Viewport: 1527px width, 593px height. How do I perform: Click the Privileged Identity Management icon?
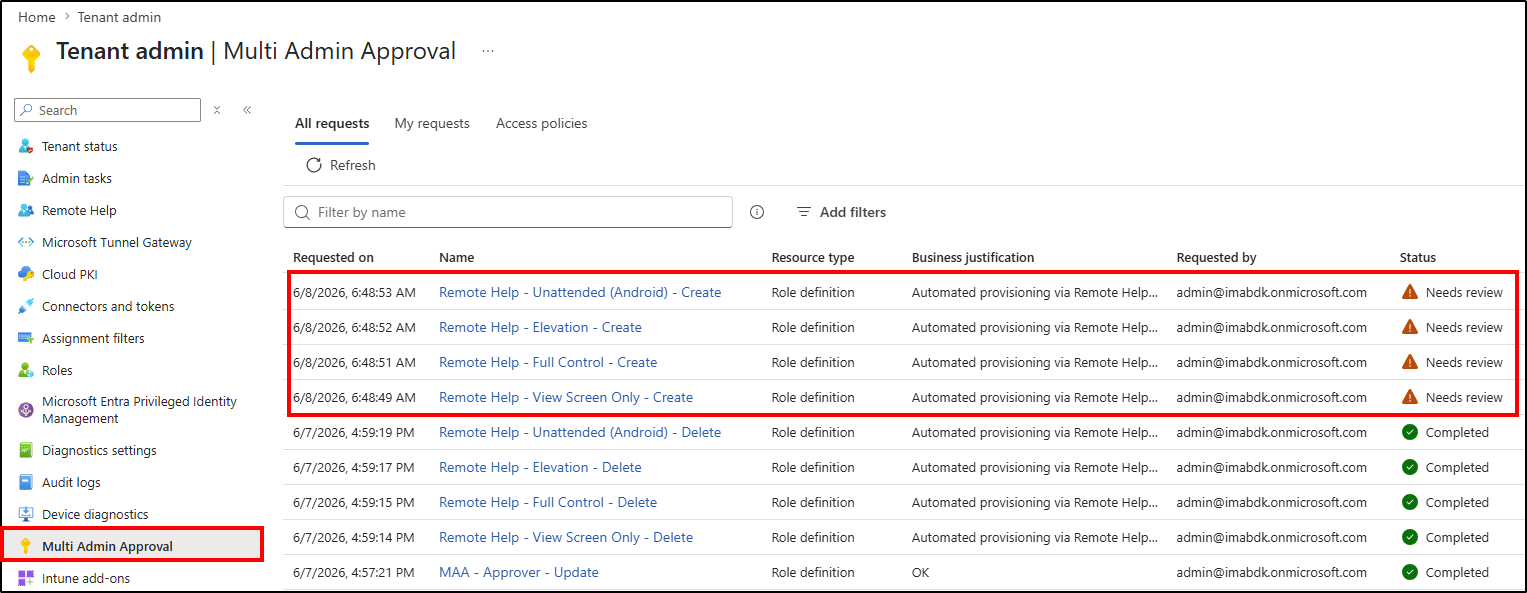tap(26, 410)
